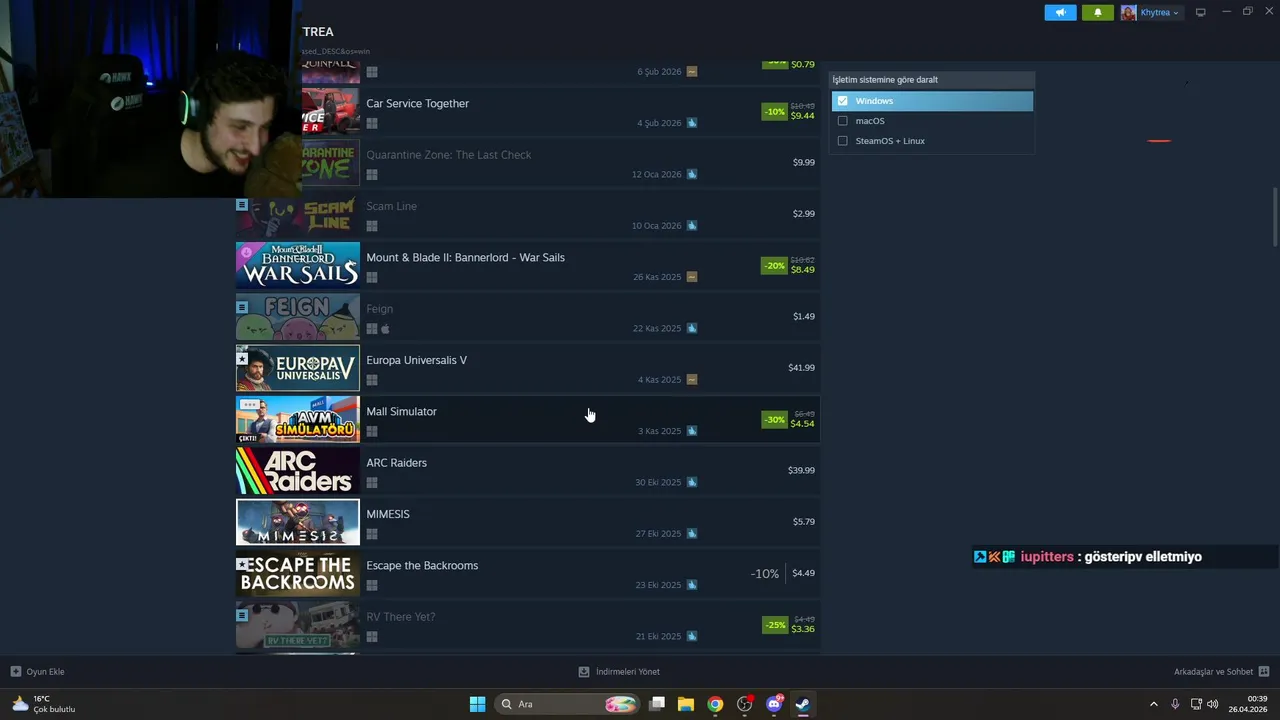Click the in-library list badge on Feign thumbnail
The image size is (1280, 720).
(x=242, y=306)
